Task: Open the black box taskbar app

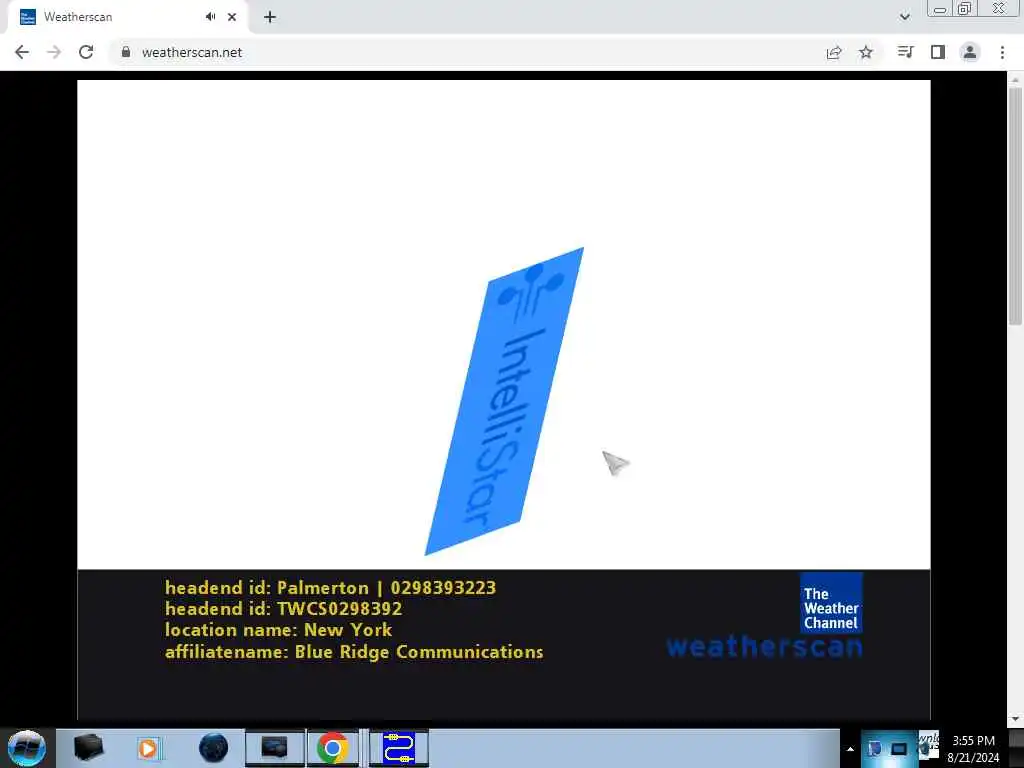Action: (88, 748)
